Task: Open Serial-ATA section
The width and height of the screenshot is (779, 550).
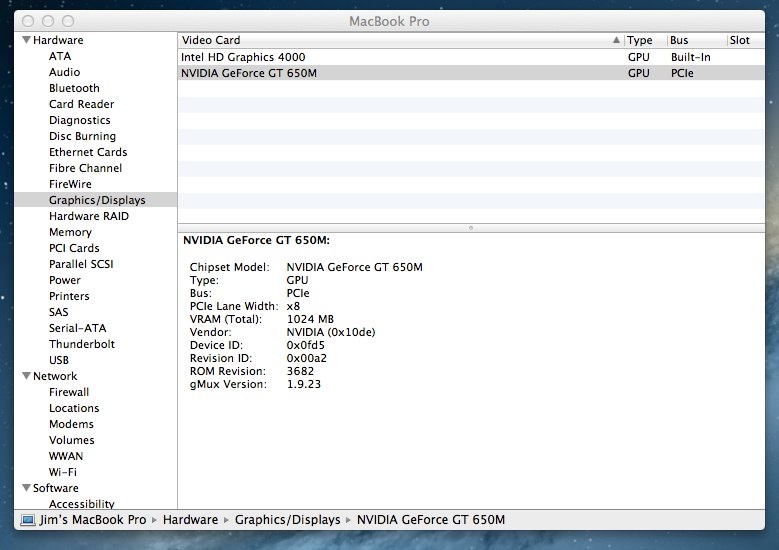Action: 78,328
